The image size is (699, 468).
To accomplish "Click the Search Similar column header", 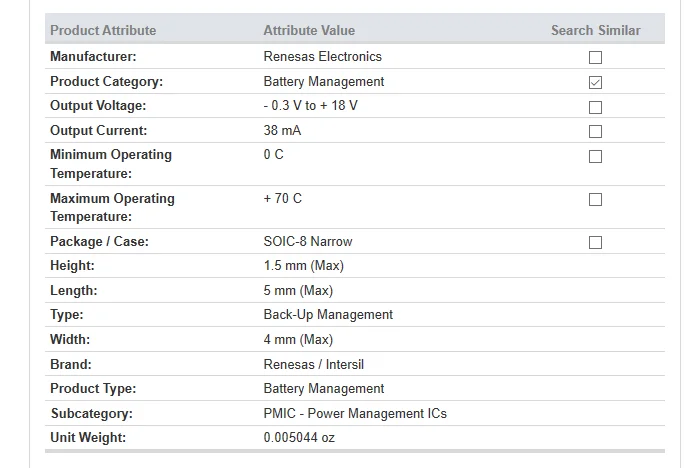I will pyautogui.click(x=596, y=30).
